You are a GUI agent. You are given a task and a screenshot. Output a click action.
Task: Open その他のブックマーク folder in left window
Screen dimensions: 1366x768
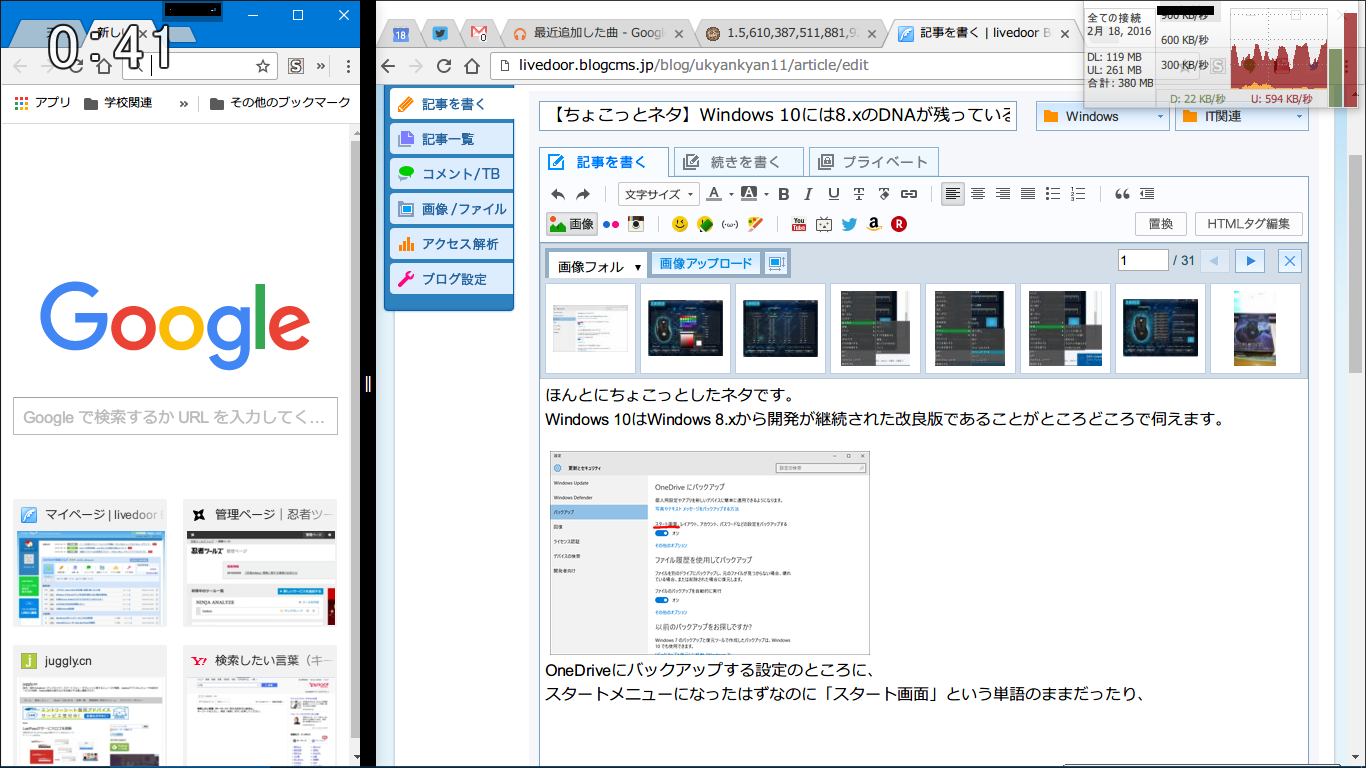[x=280, y=102]
